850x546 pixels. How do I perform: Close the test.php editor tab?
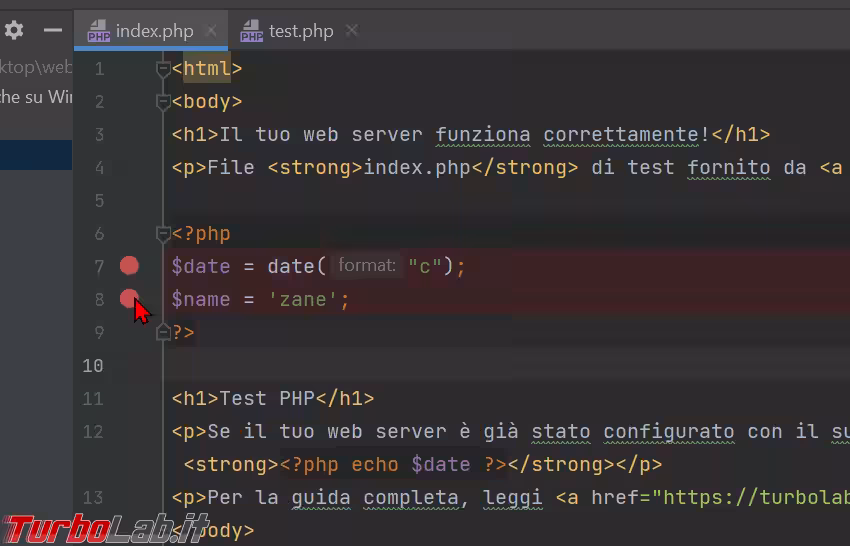tap(351, 31)
